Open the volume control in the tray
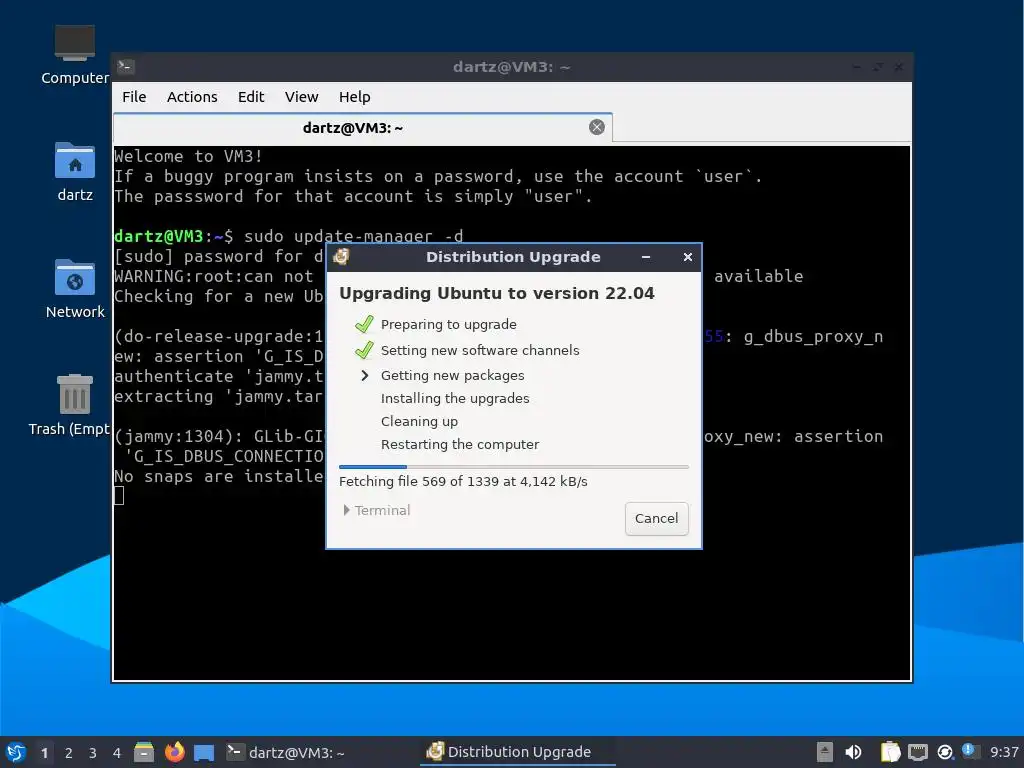This screenshot has width=1024, height=768. tap(853, 752)
